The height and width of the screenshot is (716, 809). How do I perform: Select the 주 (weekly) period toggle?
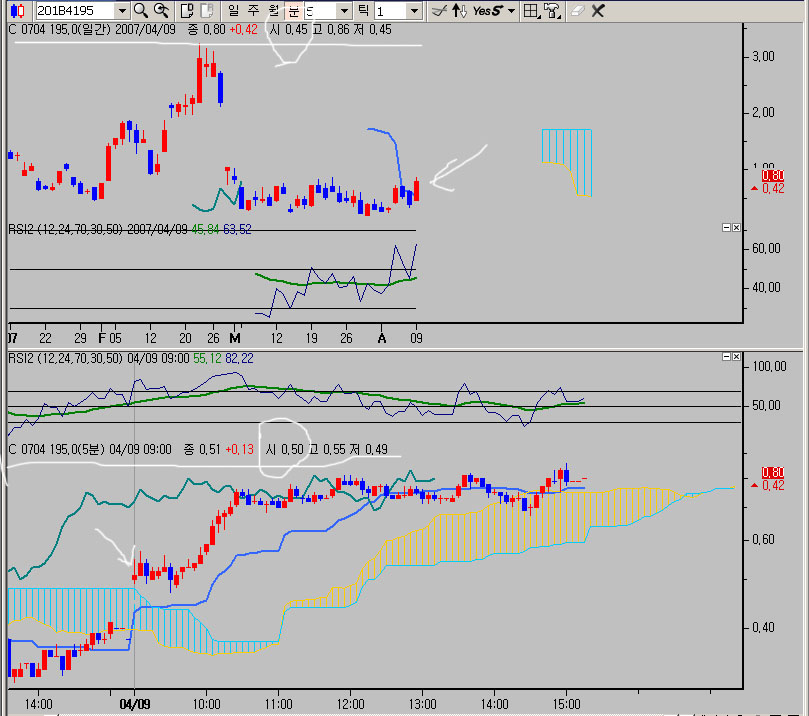[253, 11]
